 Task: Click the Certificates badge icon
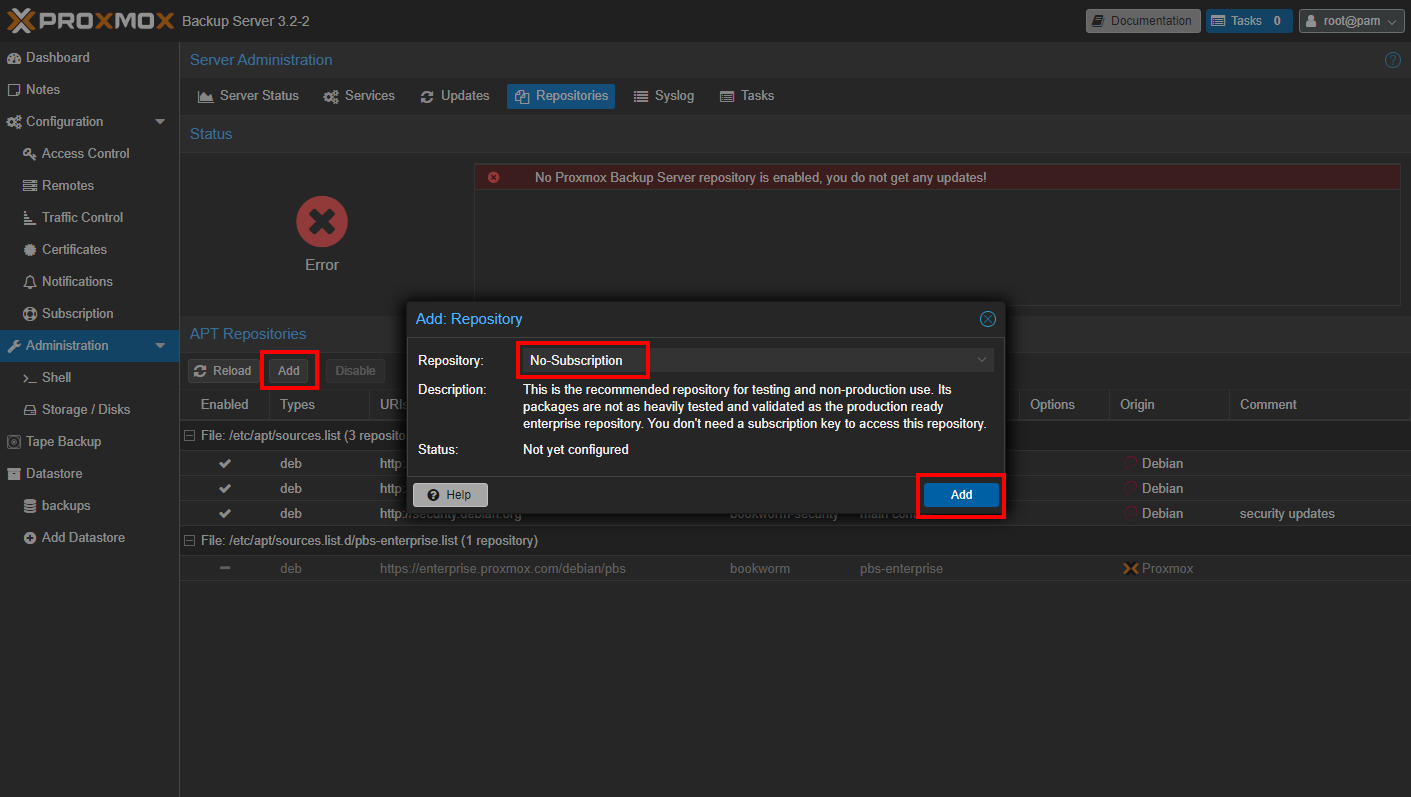pyautogui.click(x=30, y=250)
